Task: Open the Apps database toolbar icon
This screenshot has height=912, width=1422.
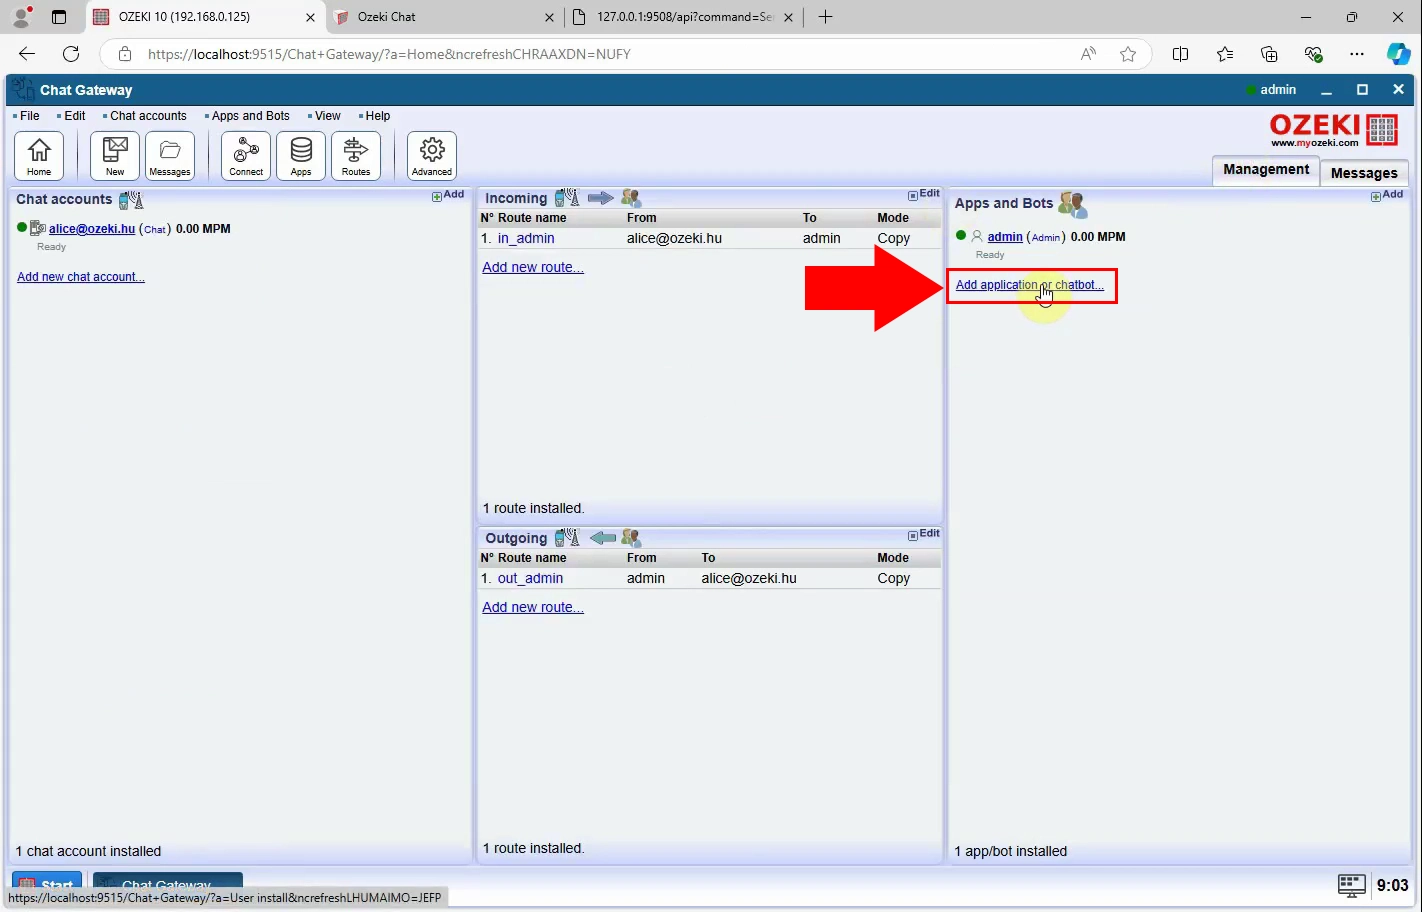Action: click(x=301, y=156)
